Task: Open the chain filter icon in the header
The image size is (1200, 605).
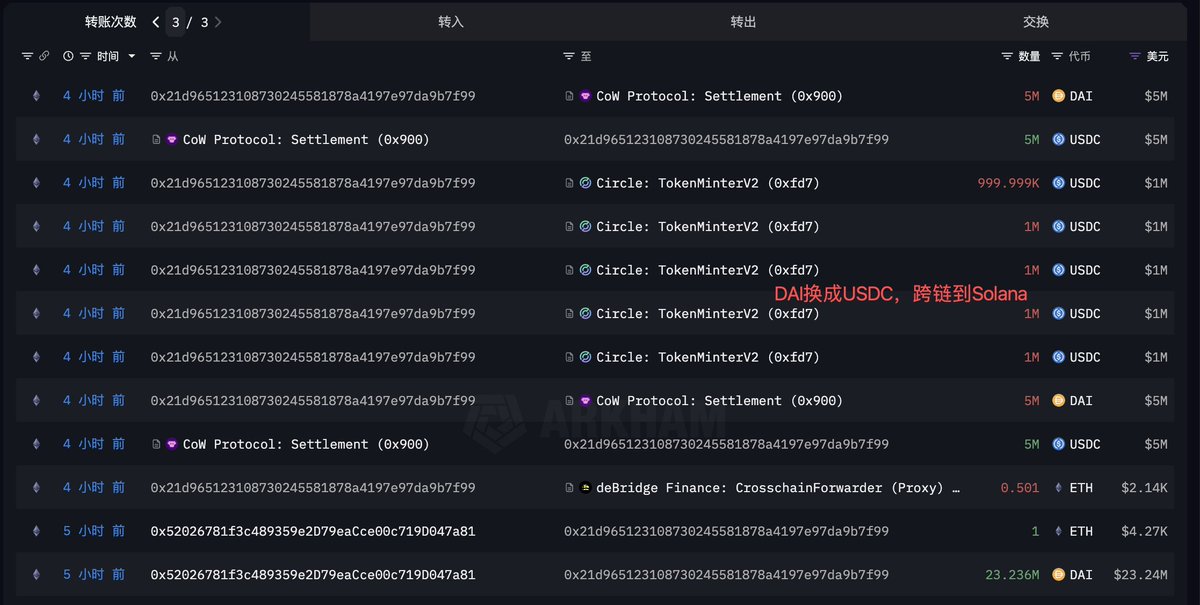Action: [27, 57]
